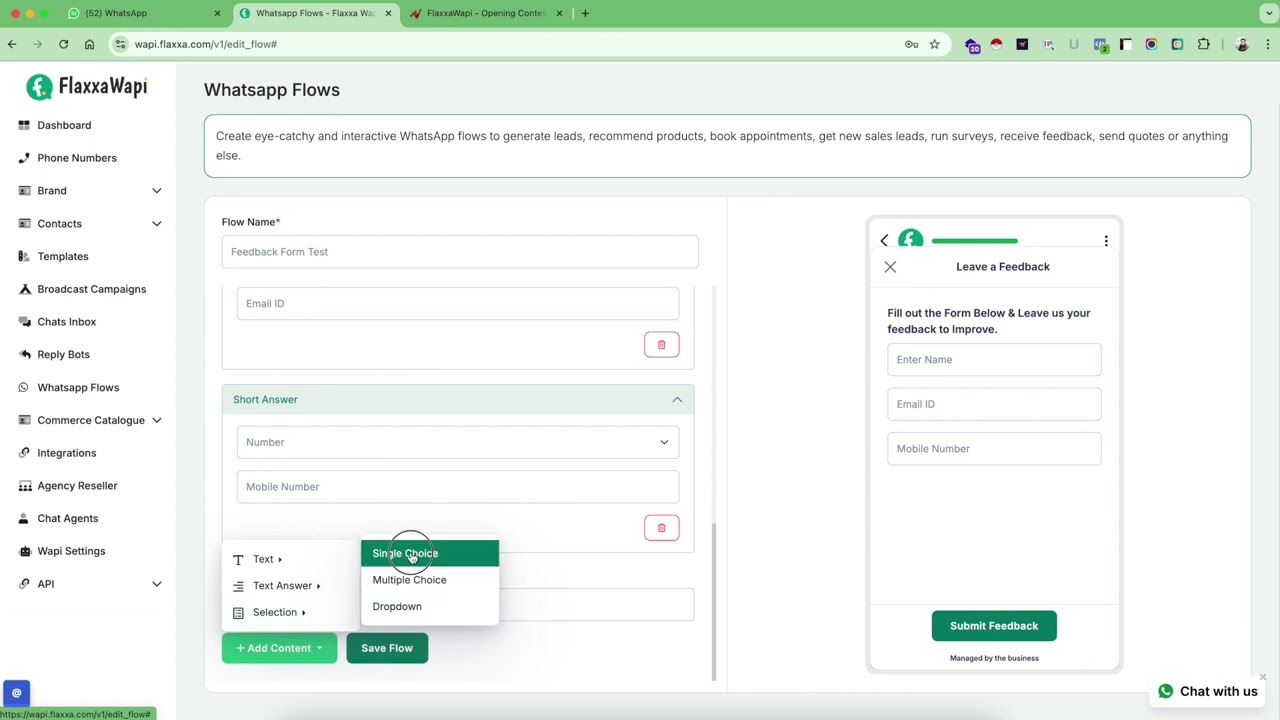The image size is (1280, 720).
Task: Expand the Commerce Catalogue submenu
Action: pyautogui.click(x=157, y=420)
